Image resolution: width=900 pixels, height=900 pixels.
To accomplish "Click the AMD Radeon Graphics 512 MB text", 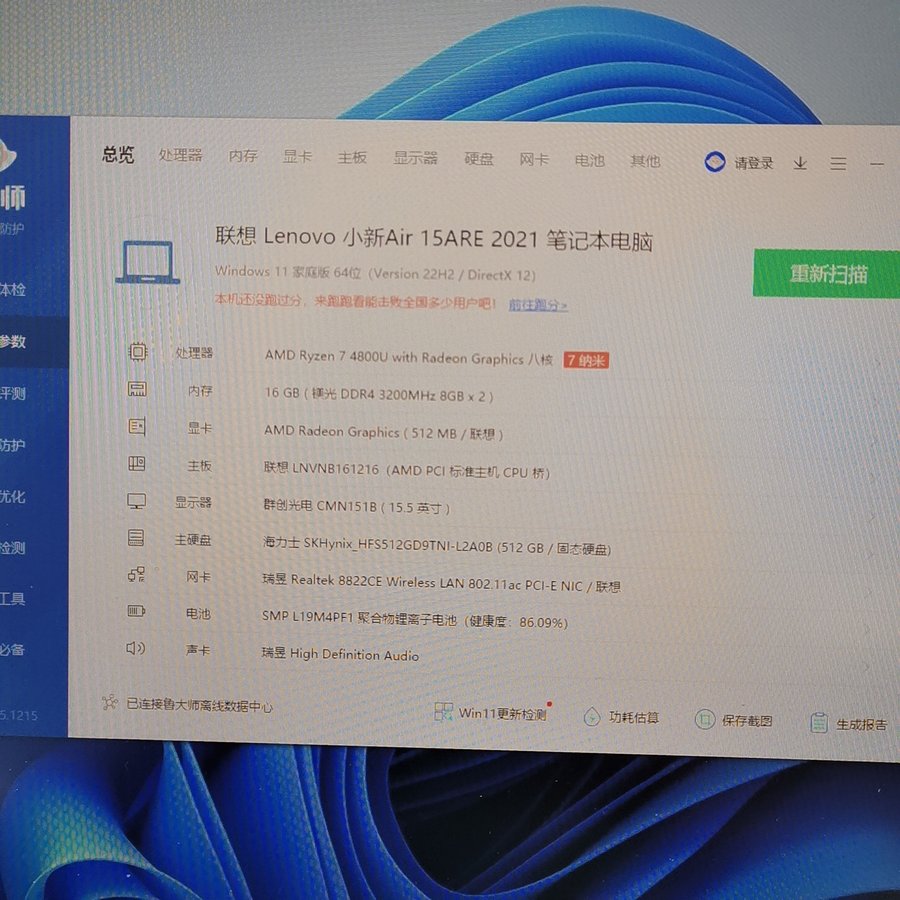I will click(383, 432).
